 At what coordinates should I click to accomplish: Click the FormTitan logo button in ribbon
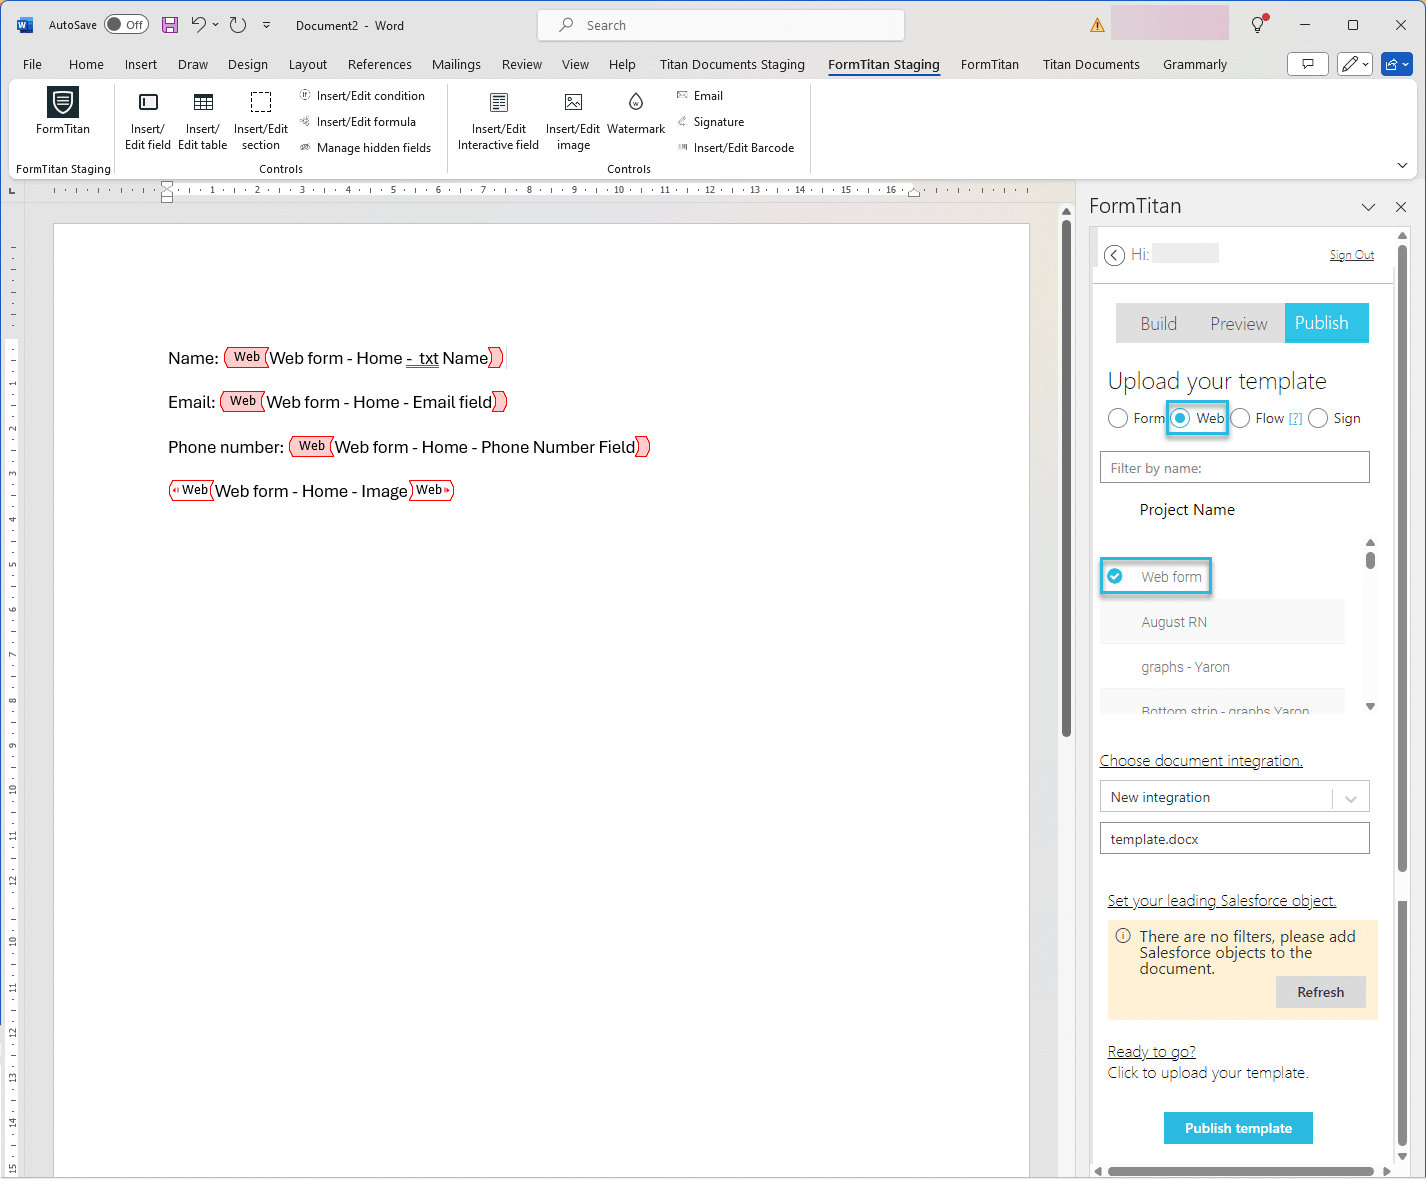tap(63, 111)
